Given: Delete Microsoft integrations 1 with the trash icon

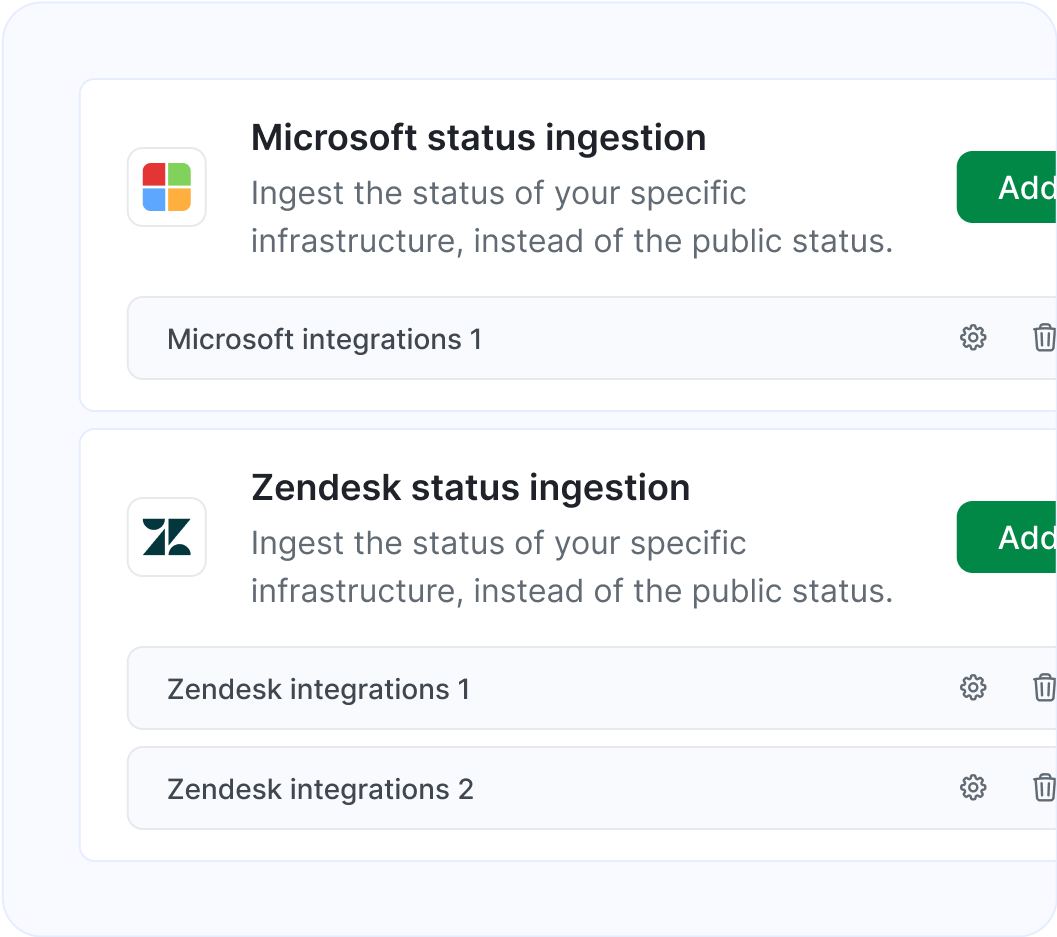Looking at the screenshot, I should (x=1044, y=338).
